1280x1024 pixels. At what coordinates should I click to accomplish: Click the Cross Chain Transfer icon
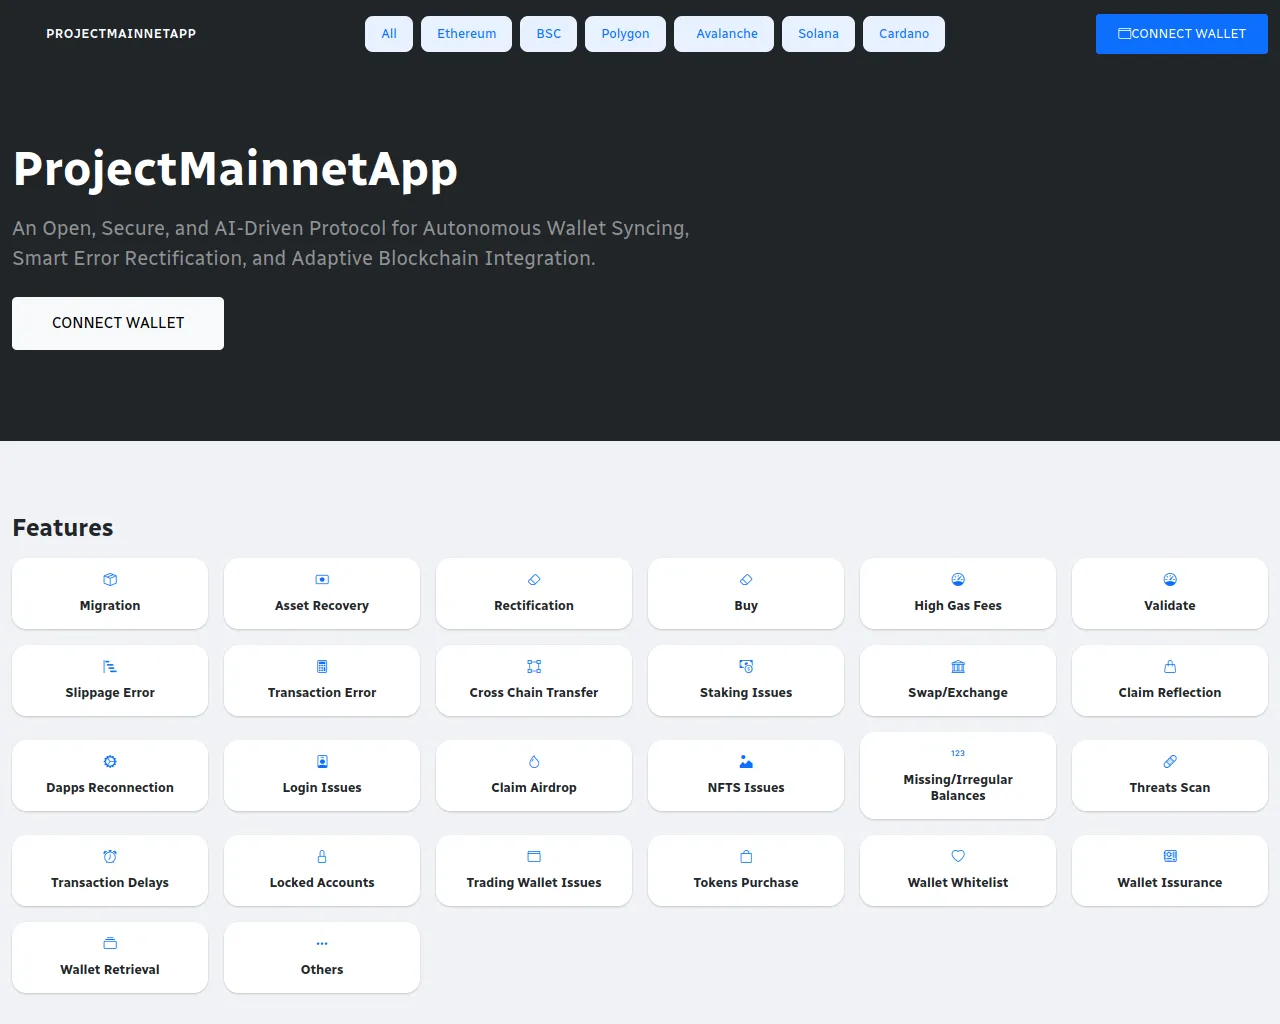coord(534,667)
